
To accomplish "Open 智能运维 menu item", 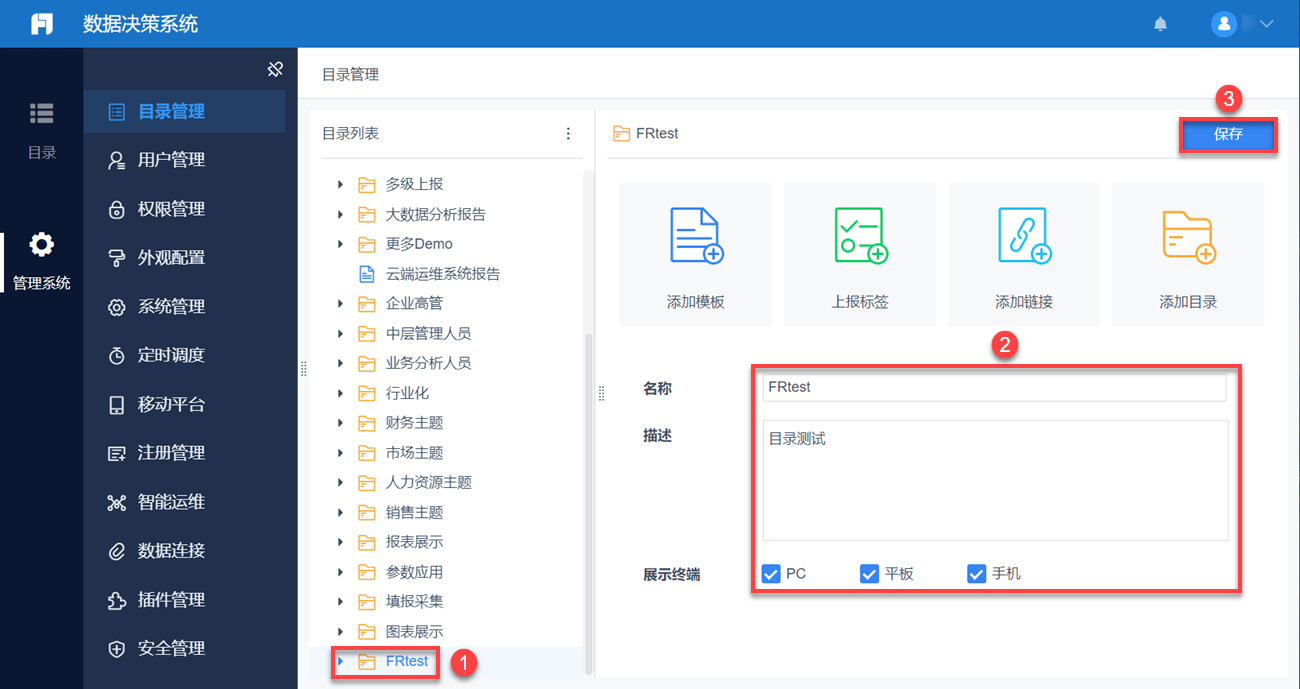I will [185, 502].
